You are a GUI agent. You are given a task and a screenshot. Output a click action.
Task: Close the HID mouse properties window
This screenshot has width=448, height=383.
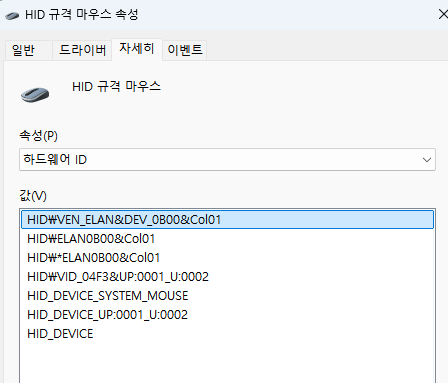(x=443, y=14)
